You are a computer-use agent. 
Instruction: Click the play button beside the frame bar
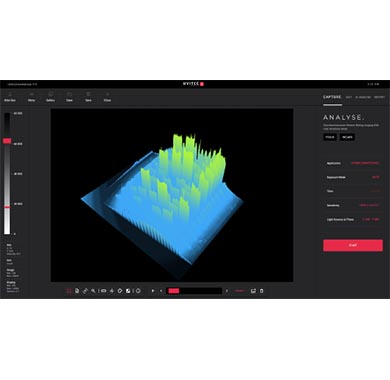click(x=153, y=291)
